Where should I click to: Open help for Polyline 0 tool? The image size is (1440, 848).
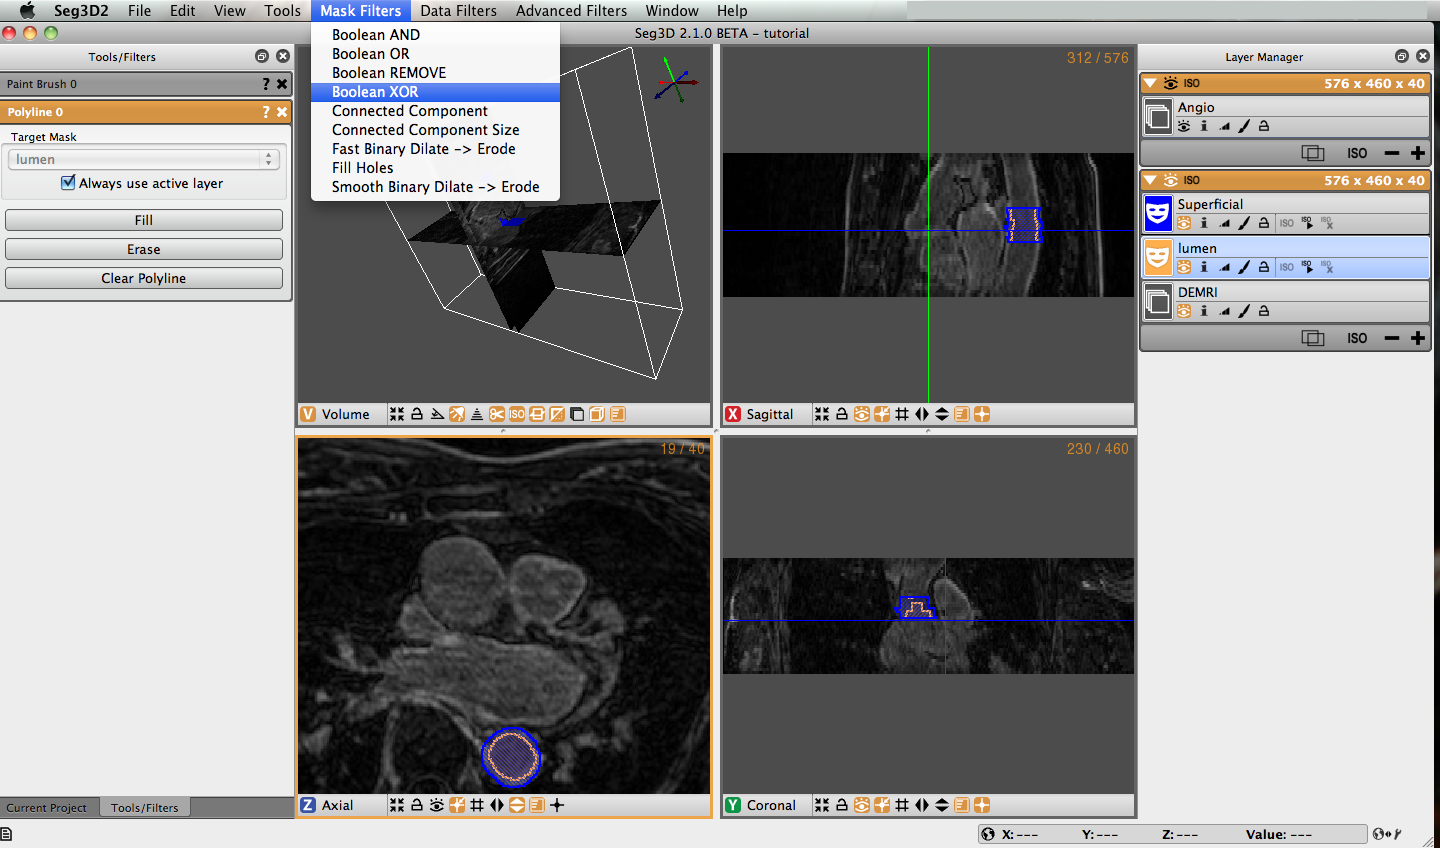point(266,112)
